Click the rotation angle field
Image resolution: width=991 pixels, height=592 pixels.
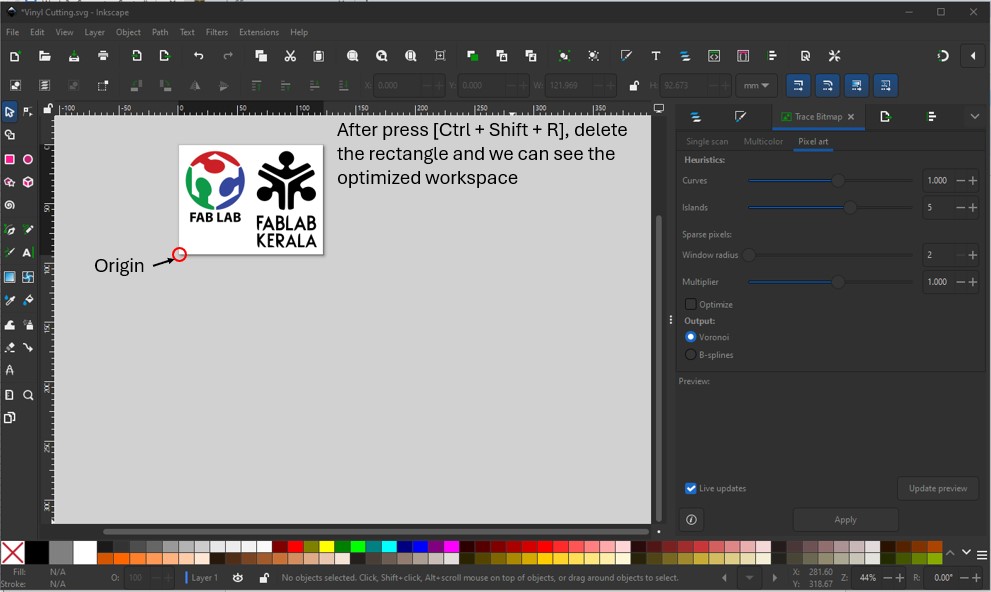point(942,577)
